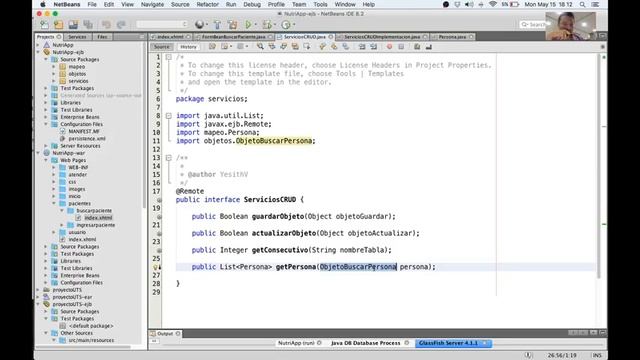
Task: Click the Projects panel vertical scrollbar
Action: pyautogui.click(x=144, y=124)
